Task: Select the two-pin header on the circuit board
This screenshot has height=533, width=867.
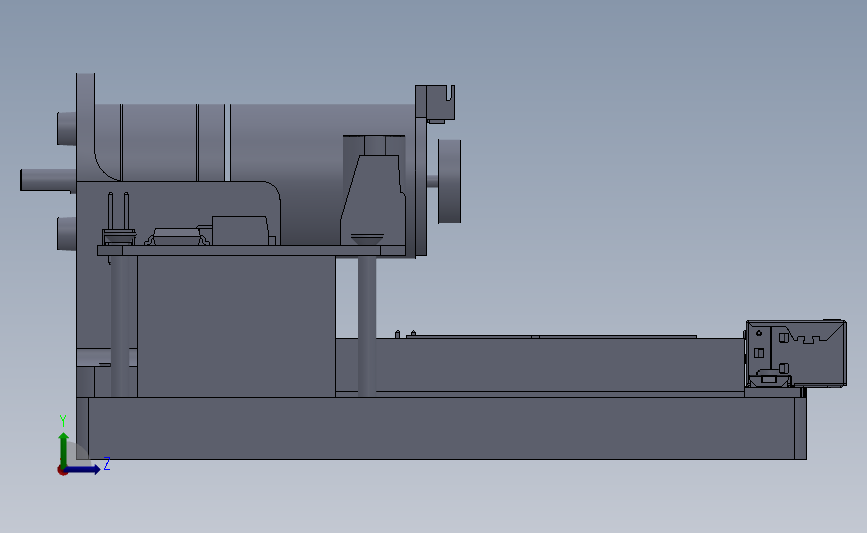Action: pos(118,219)
